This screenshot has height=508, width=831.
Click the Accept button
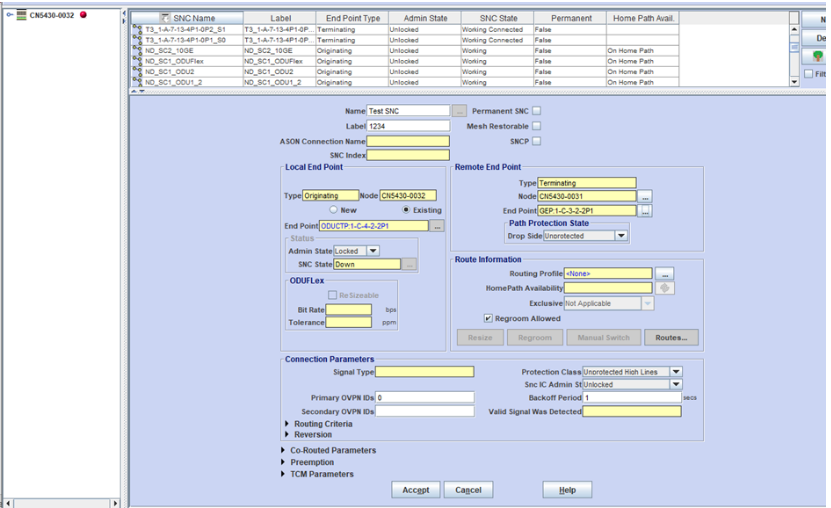click(x=416, y=490)
